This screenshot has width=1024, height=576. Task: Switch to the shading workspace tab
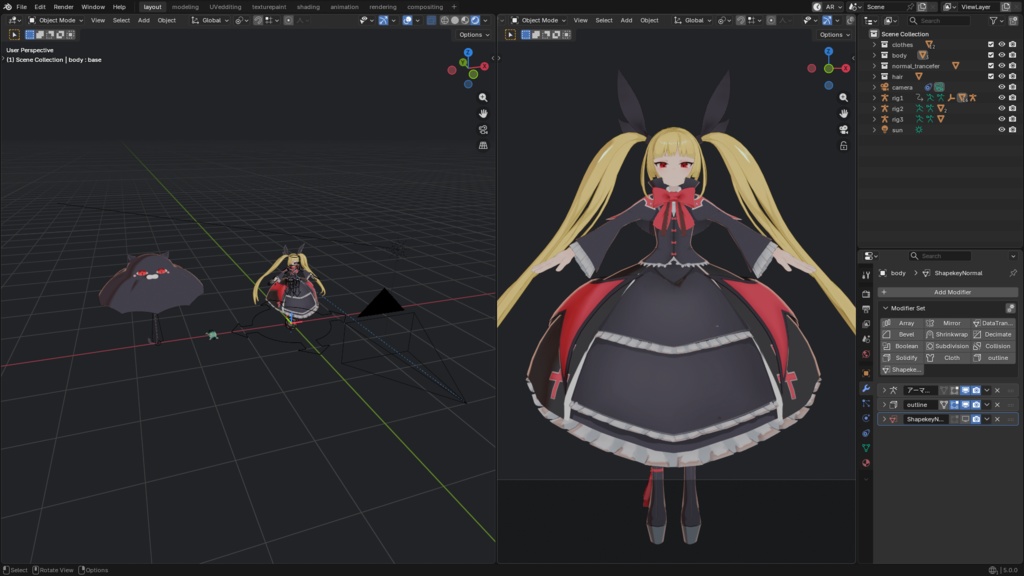[311, 6]
